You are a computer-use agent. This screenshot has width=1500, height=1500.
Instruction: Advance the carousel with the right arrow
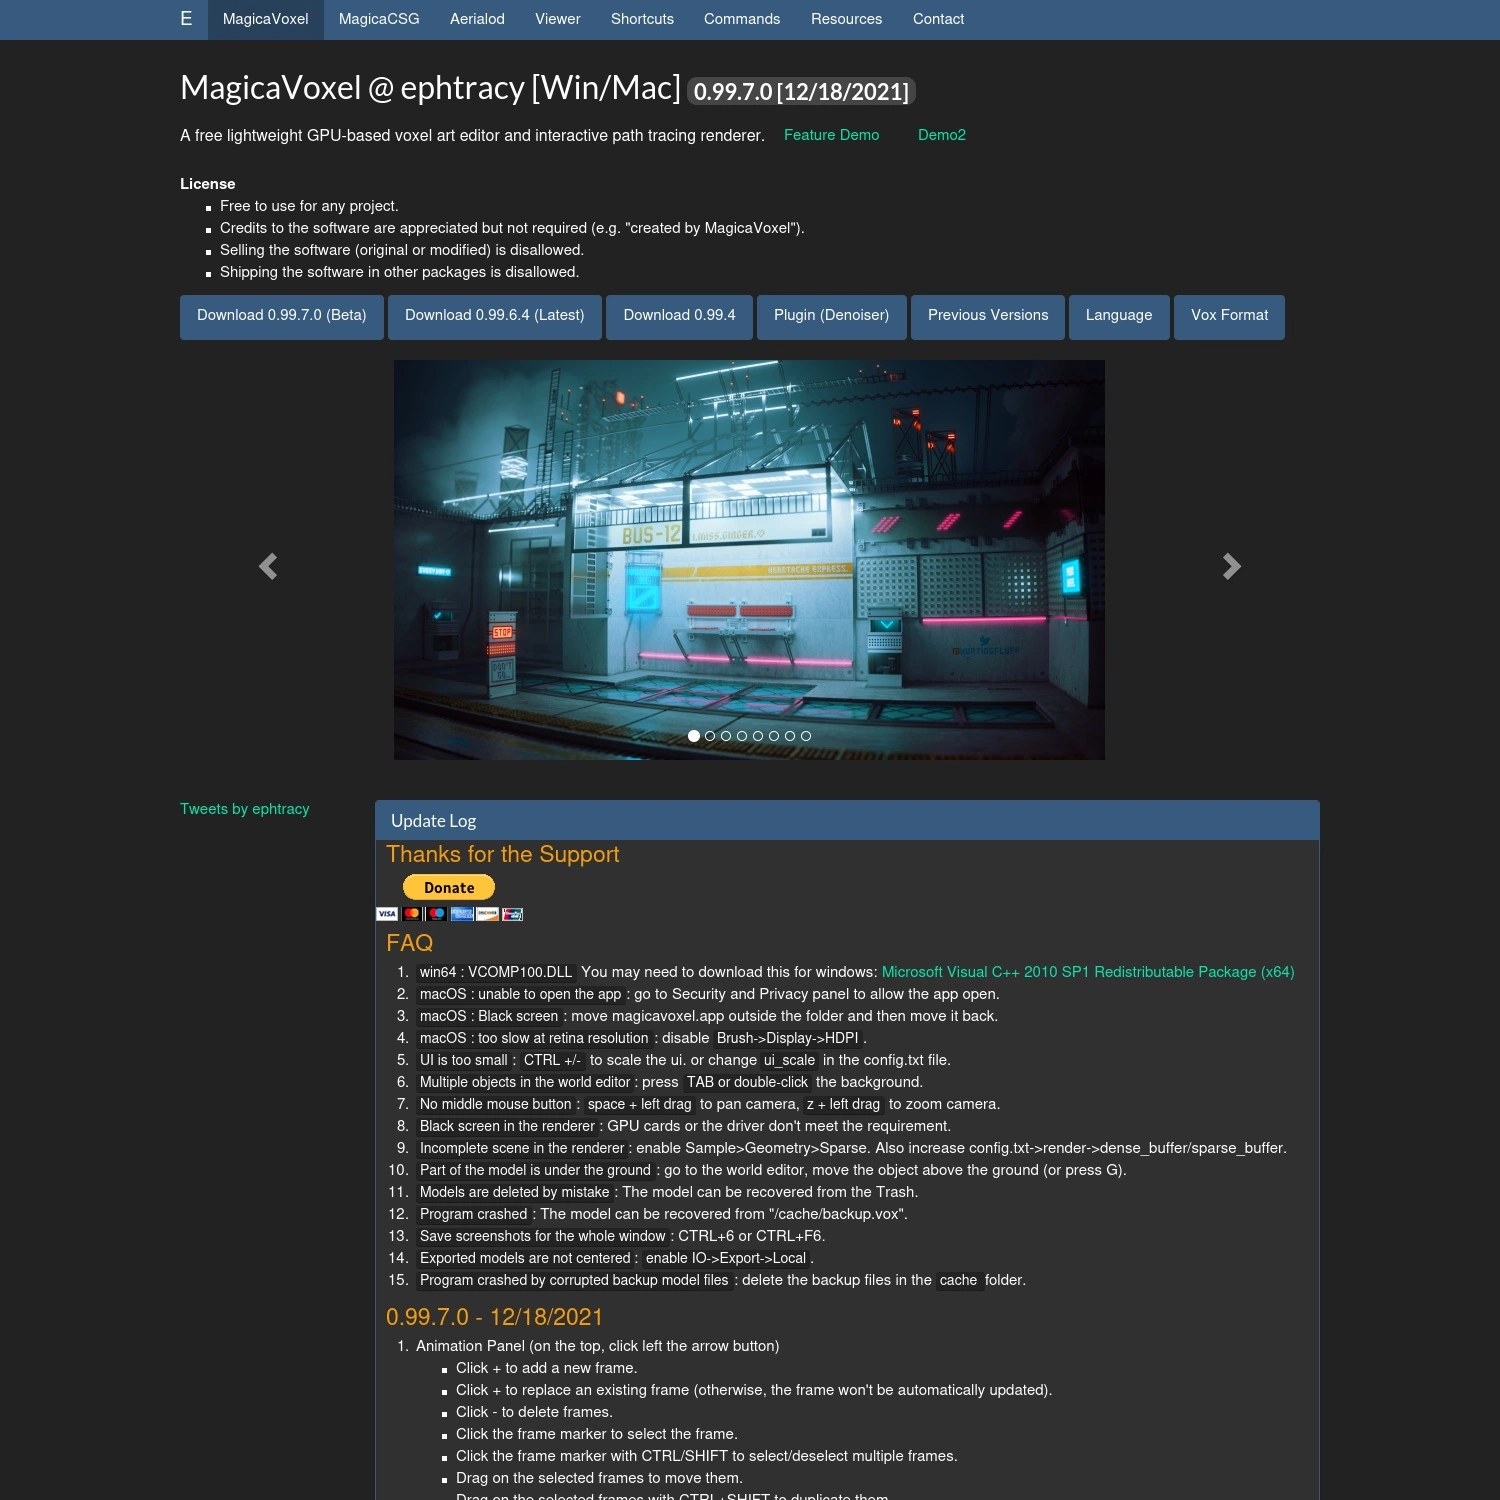[x=1232, y=567]
